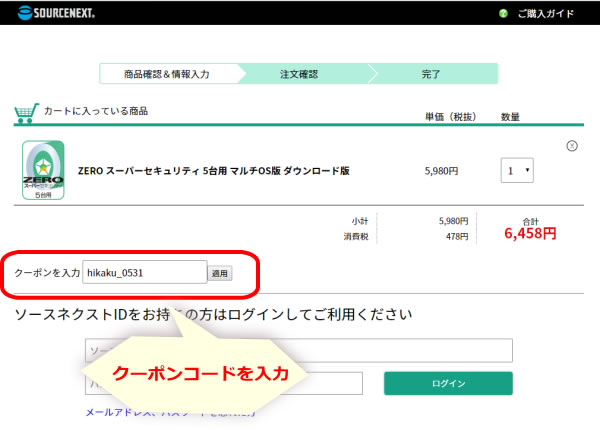
Task: Click the 合計 label
Action: click(x=530, y=221)
